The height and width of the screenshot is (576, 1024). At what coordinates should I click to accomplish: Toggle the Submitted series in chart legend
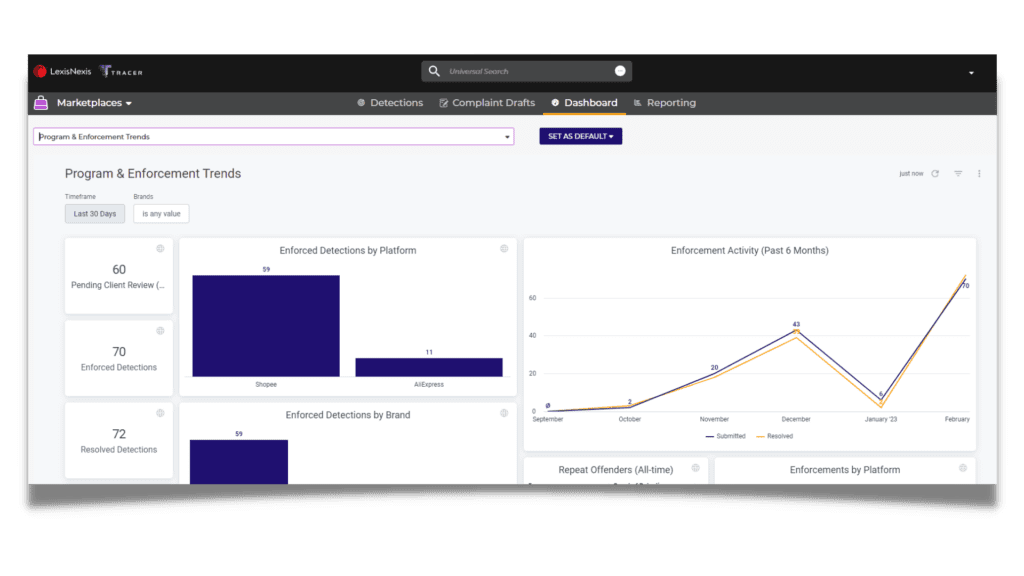click(726, 436)
